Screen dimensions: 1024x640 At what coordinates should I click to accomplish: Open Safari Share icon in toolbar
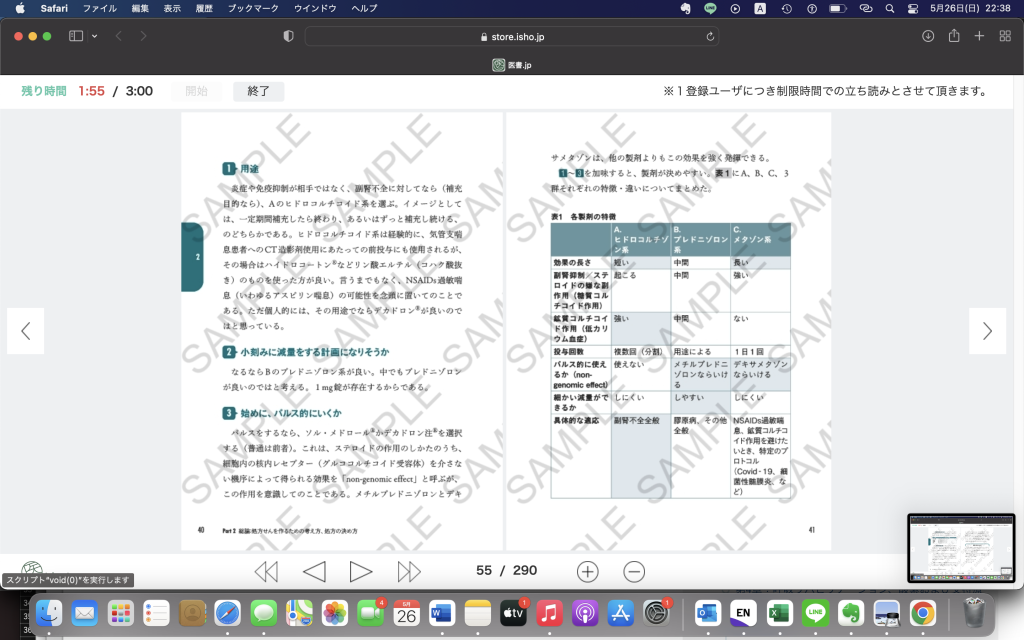954,36
